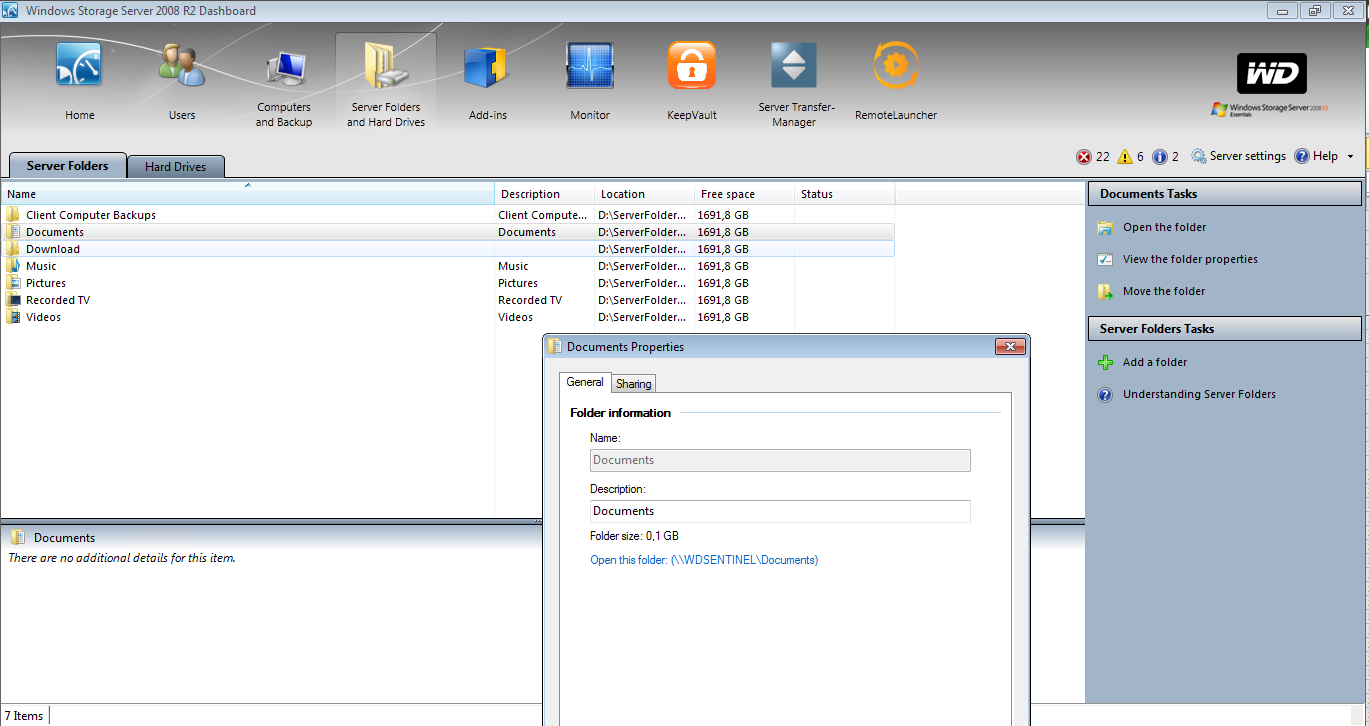Image resolution: width=1369 pixels, height=726 pixels.
Task: Open Understanding Server Folders link
Action: click(x=1199, y=395)
